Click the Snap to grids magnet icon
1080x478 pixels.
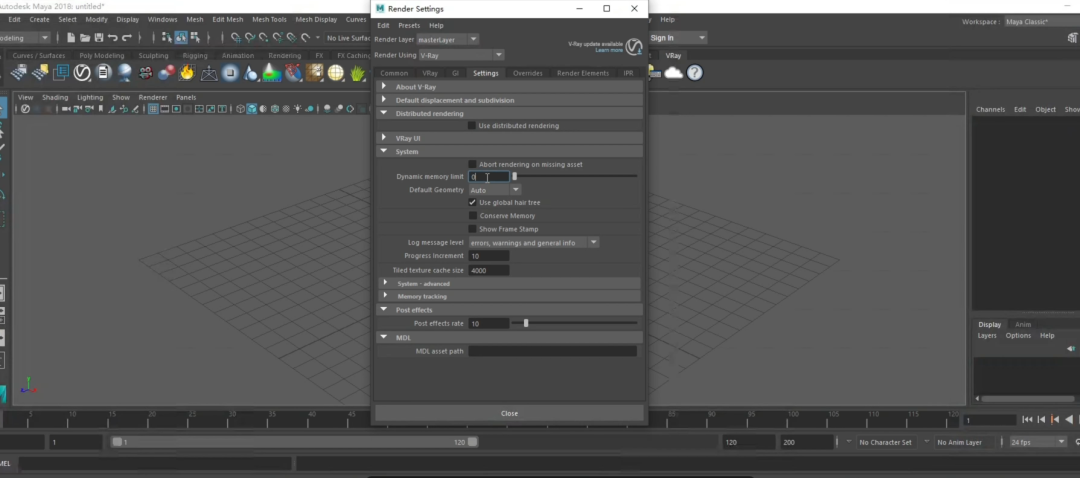(236, 38)
